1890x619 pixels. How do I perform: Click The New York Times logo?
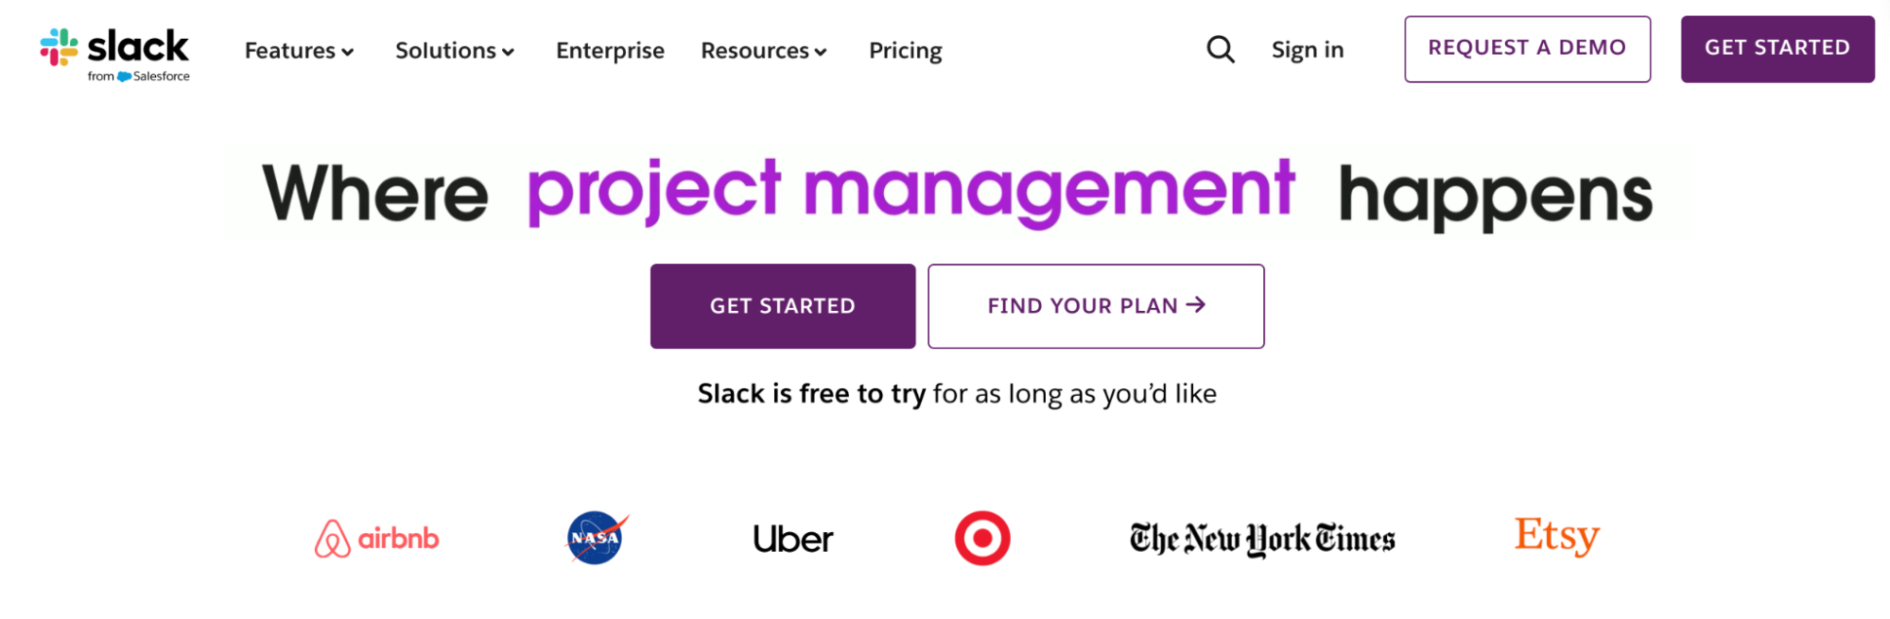pyautogui.click(x=1262, y=539)
